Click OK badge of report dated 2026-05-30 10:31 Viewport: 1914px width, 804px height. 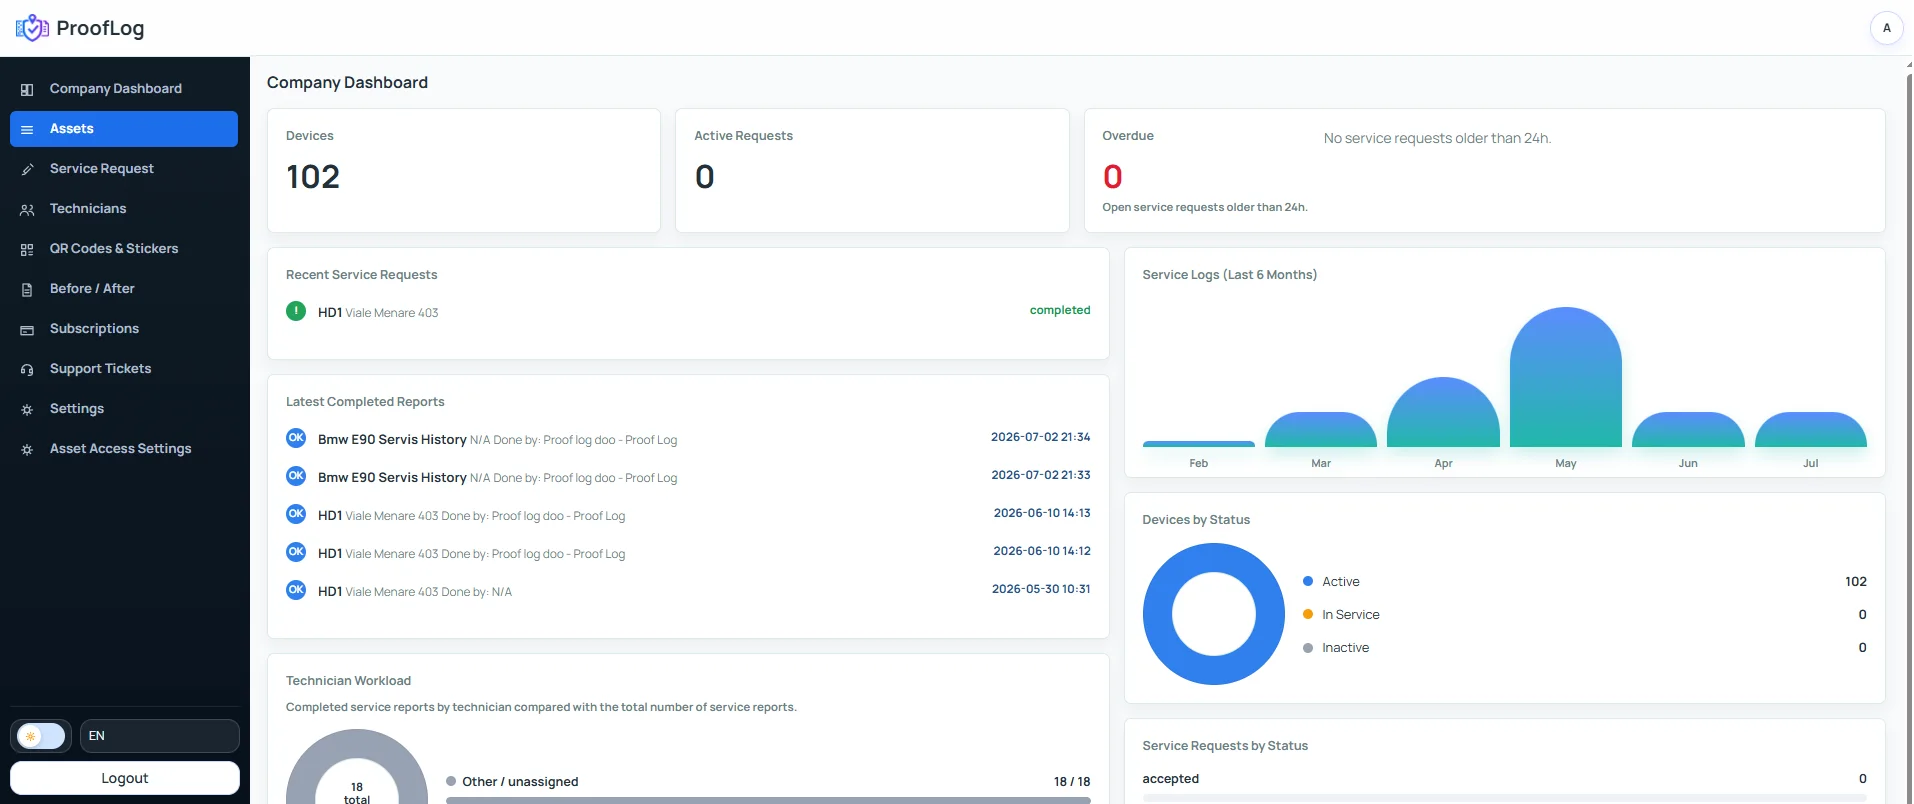pyautogui.click(x=296, y=589)
